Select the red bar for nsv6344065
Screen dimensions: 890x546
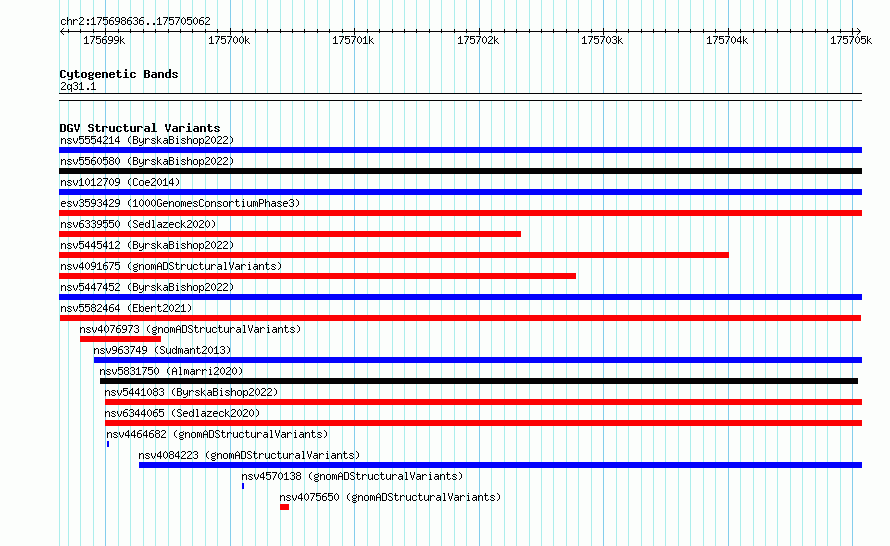[x=484, y=423]
